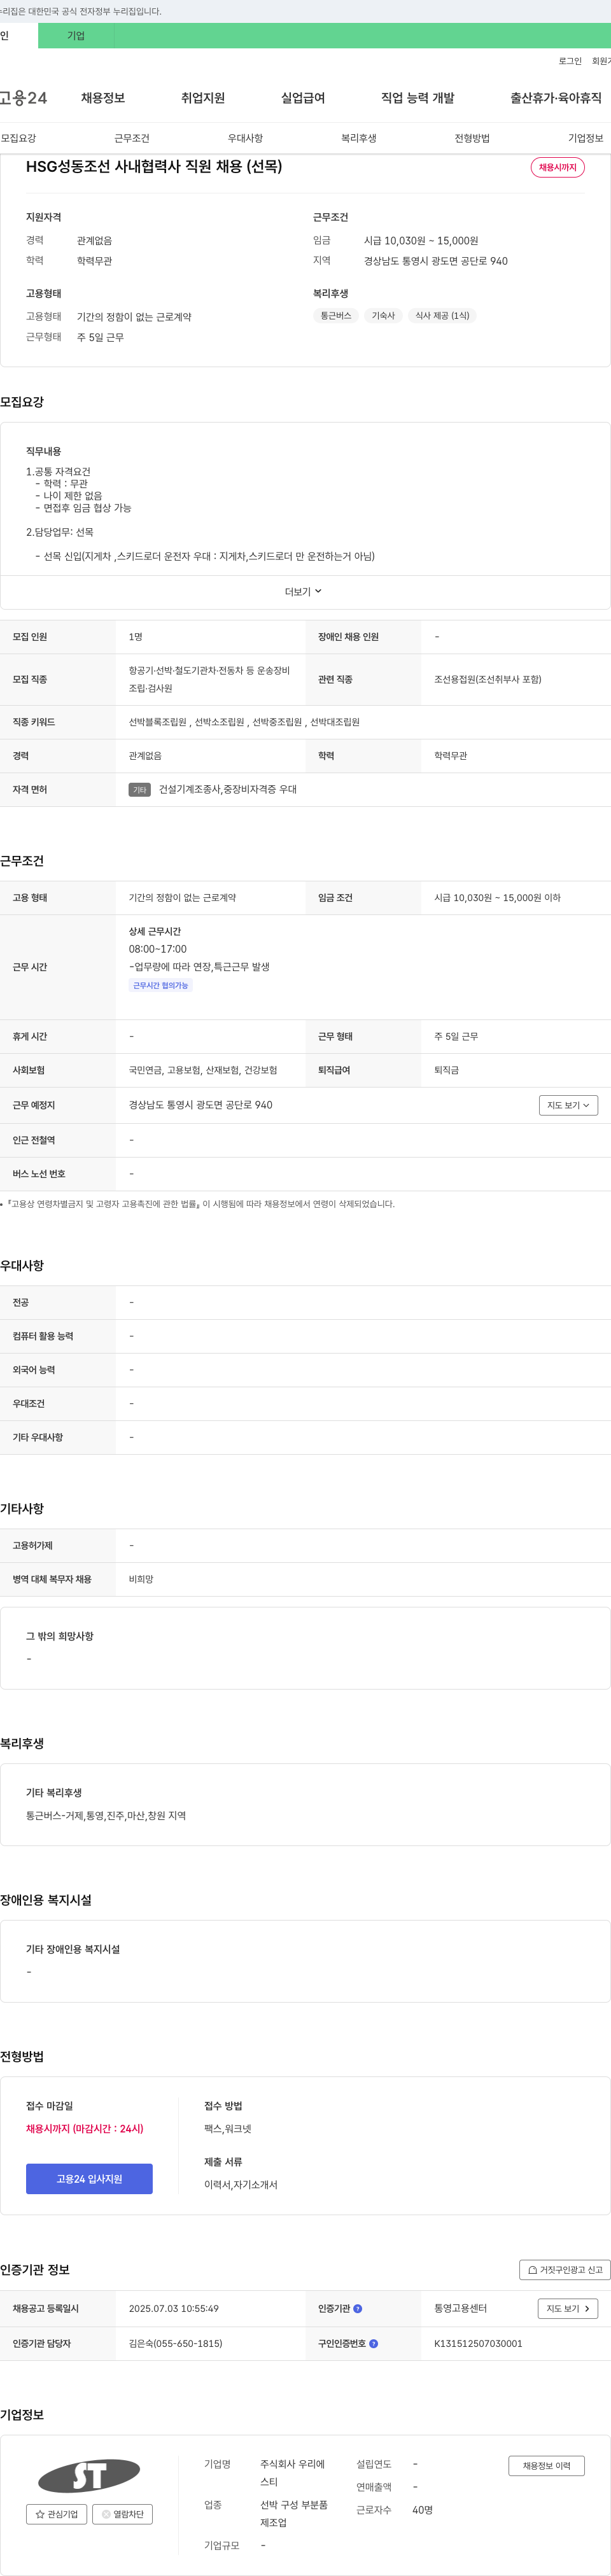This screenshot has width=611, height=2576.
Task: Jump to the 모집요강 section tab
Action: 18,138
